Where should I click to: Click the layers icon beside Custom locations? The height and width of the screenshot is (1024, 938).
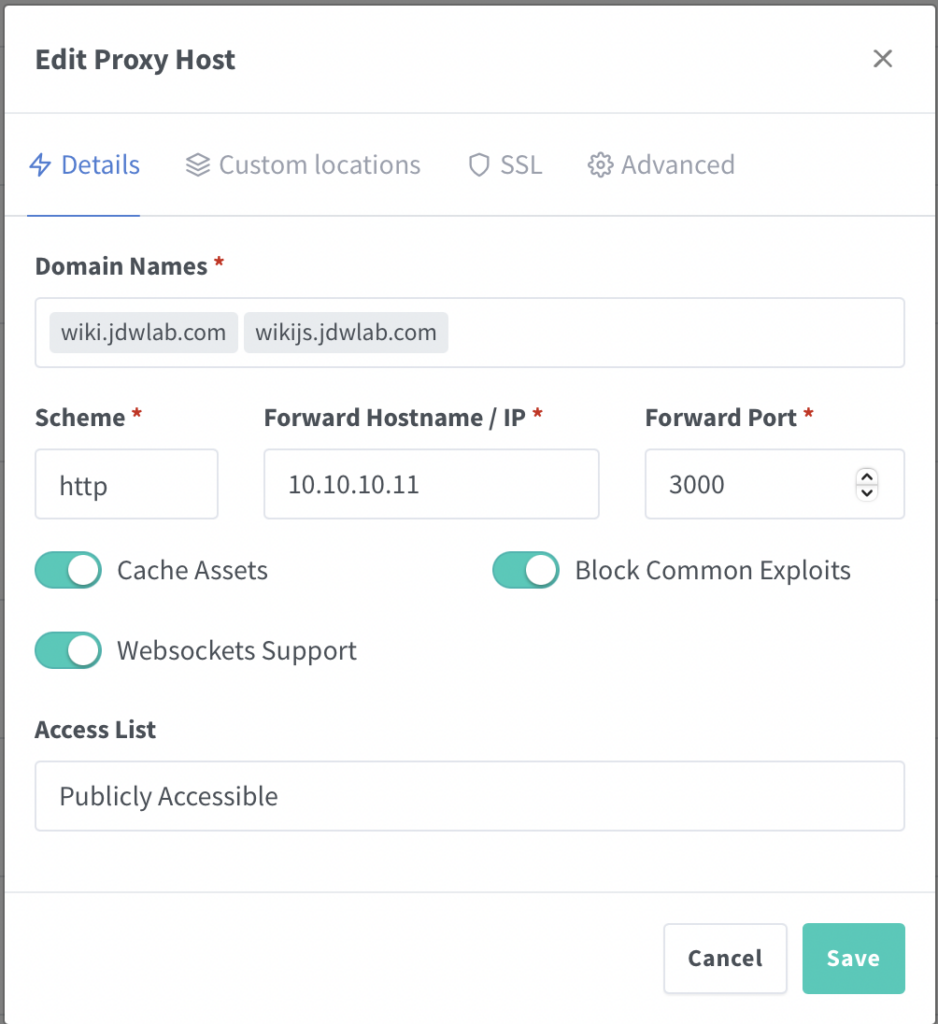[x=197, y=165]
